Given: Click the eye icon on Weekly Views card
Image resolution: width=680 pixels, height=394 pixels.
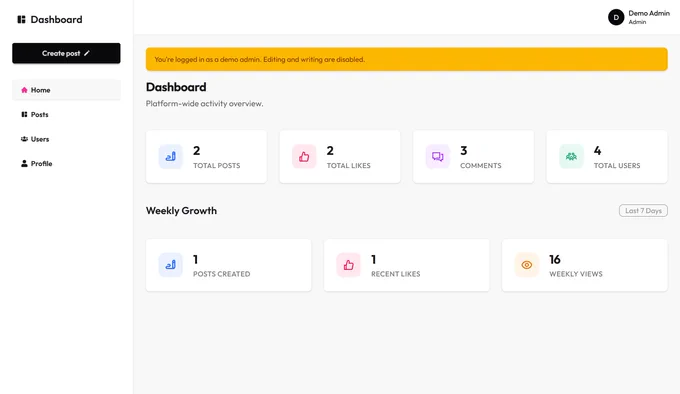Looking at the screenshot, I should [x=526, y=265].
